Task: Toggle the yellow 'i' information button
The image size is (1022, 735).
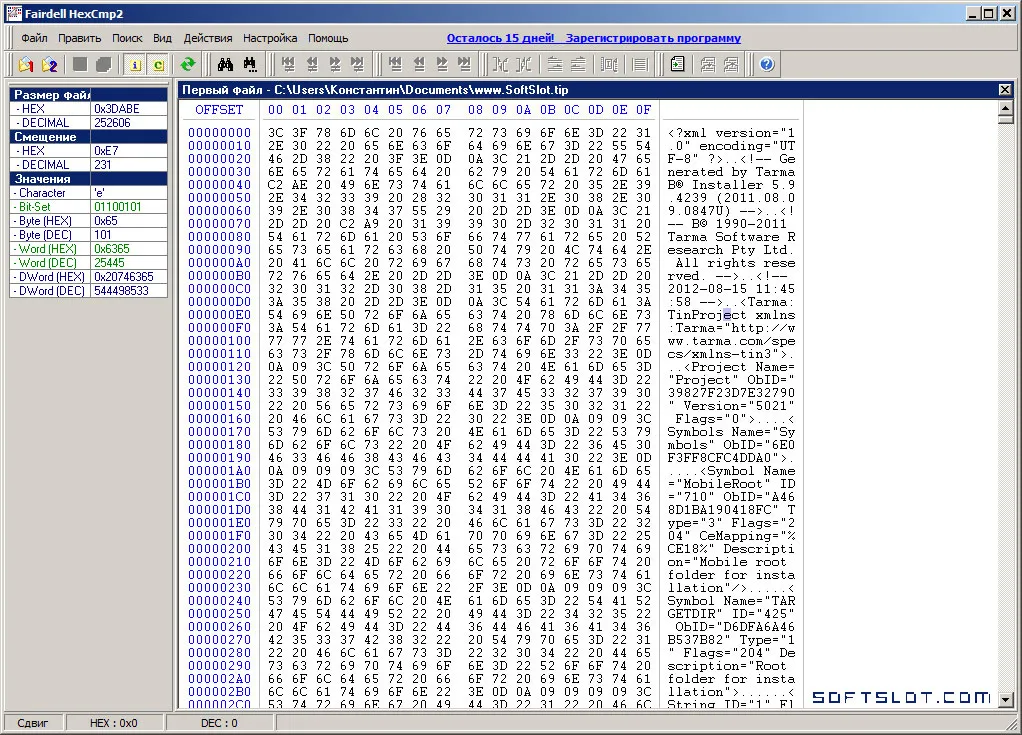Action: (135, 64)
